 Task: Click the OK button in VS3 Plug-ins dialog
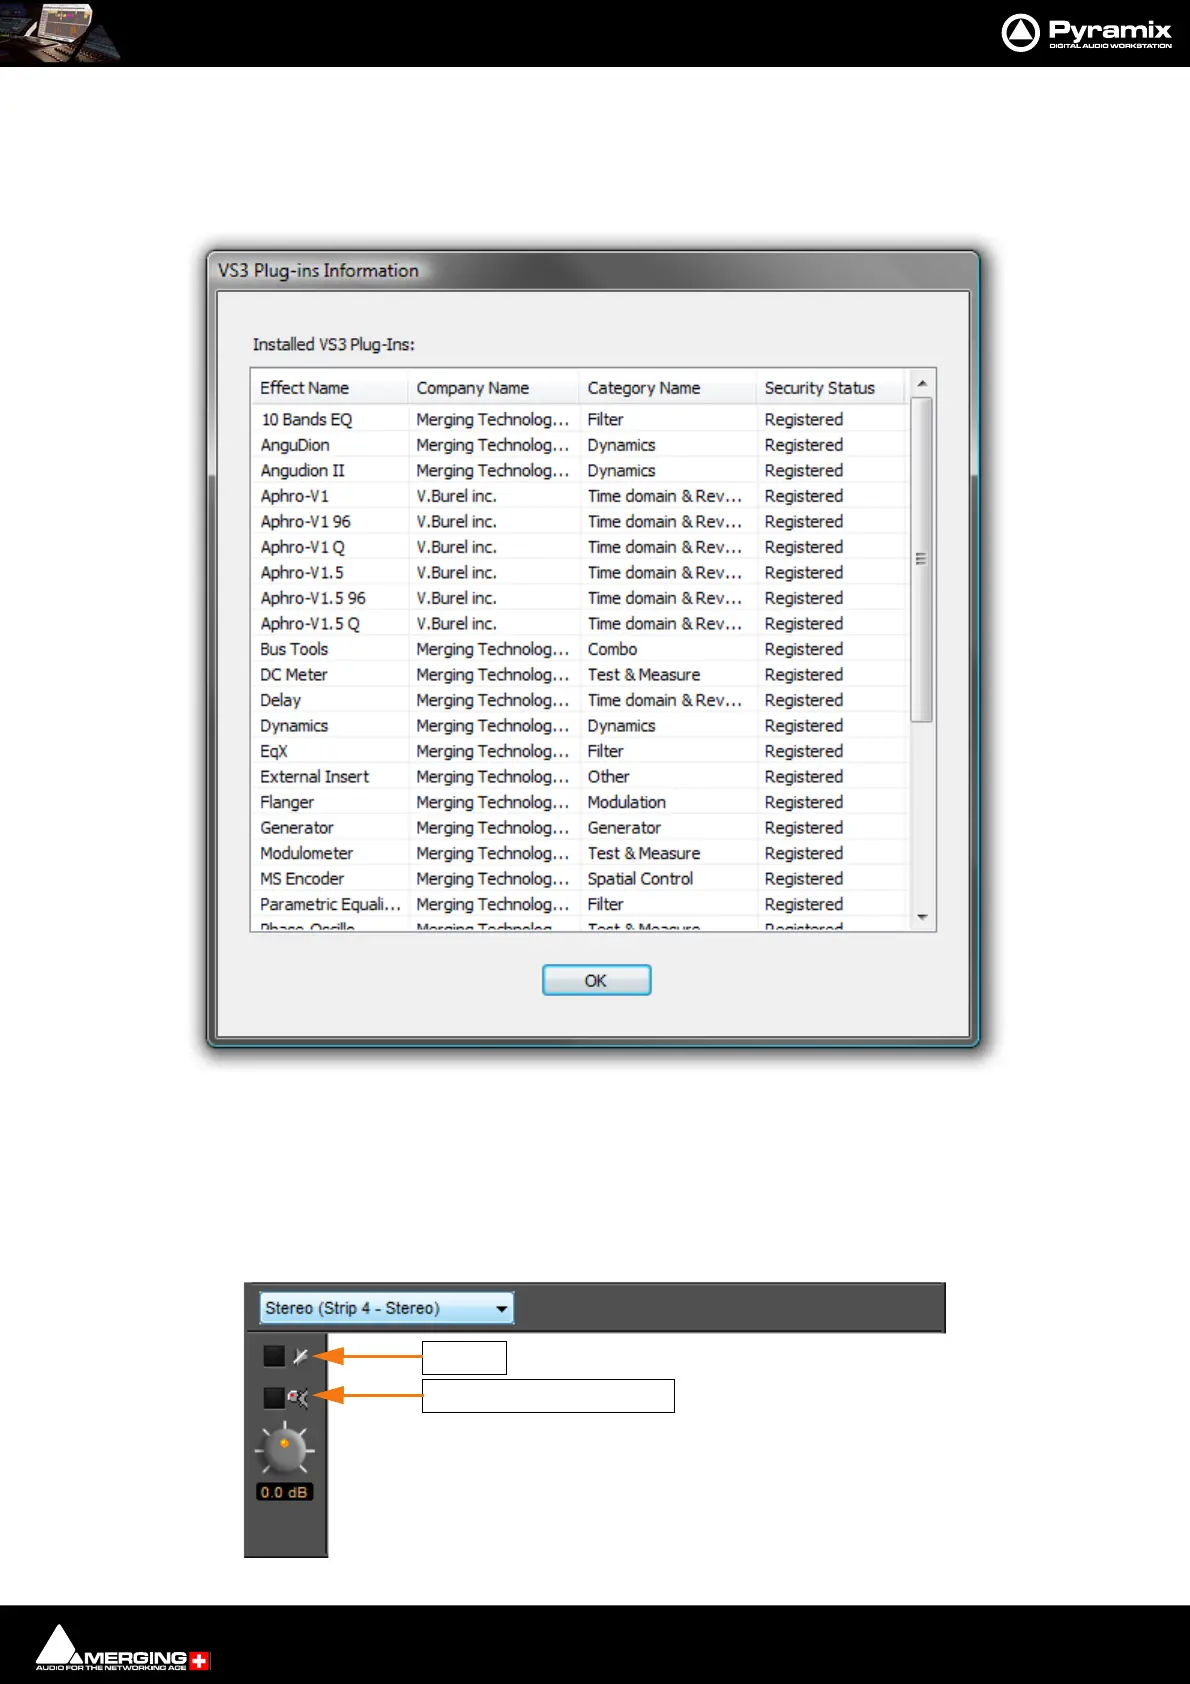pos(596,980)
